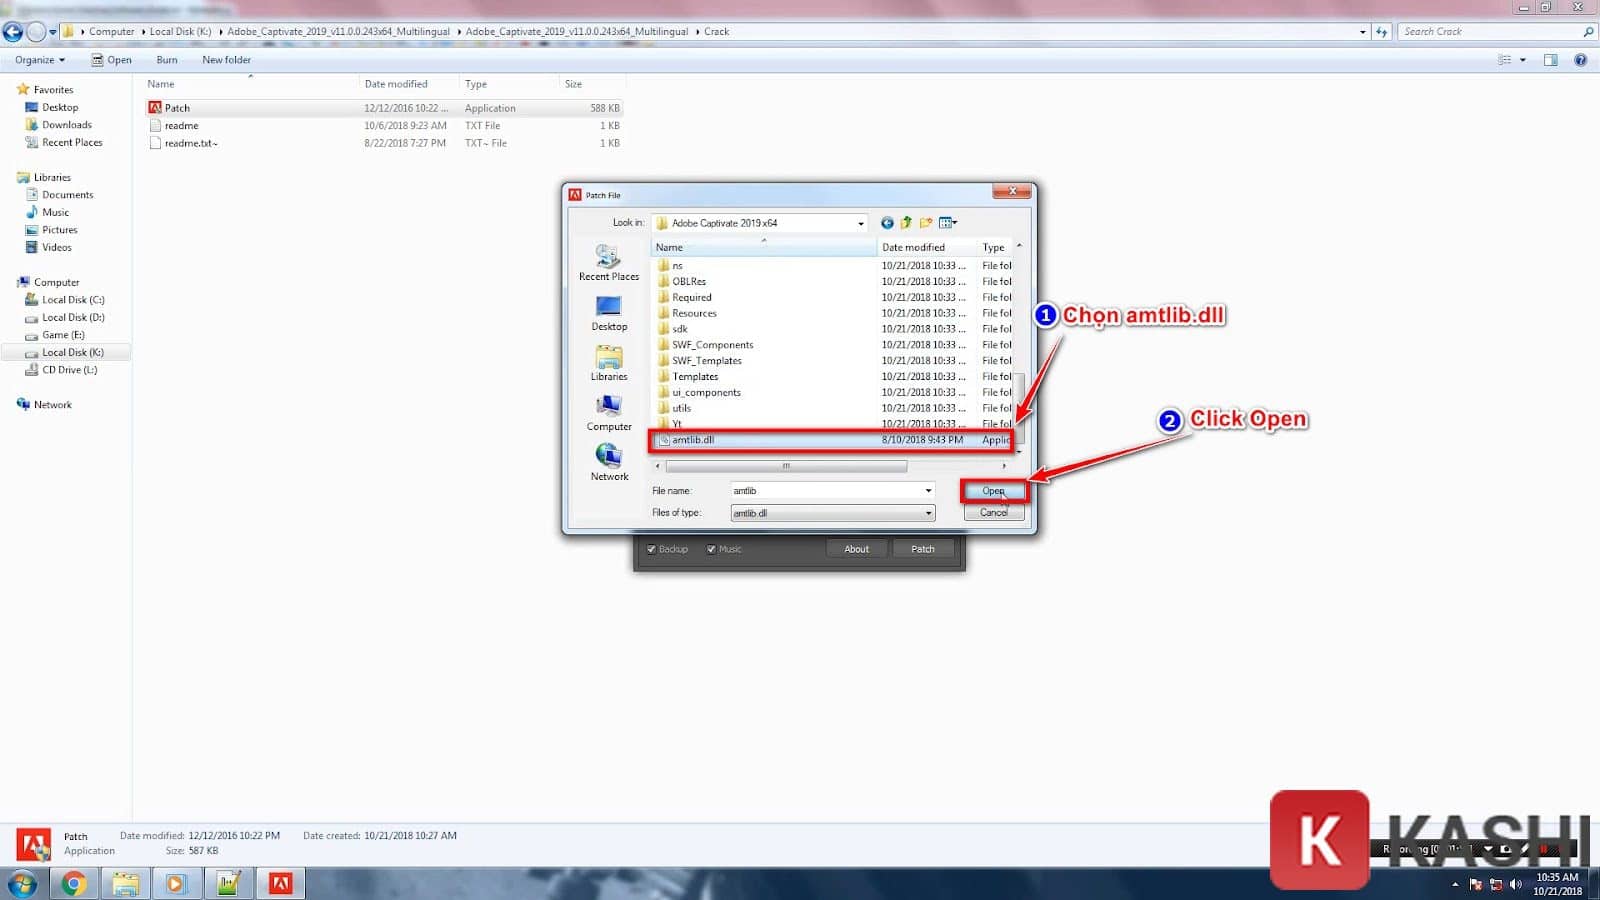The image size is (1600, 900).
Task: Click New folder in Explorer toolbar
Action: point(226,60)
